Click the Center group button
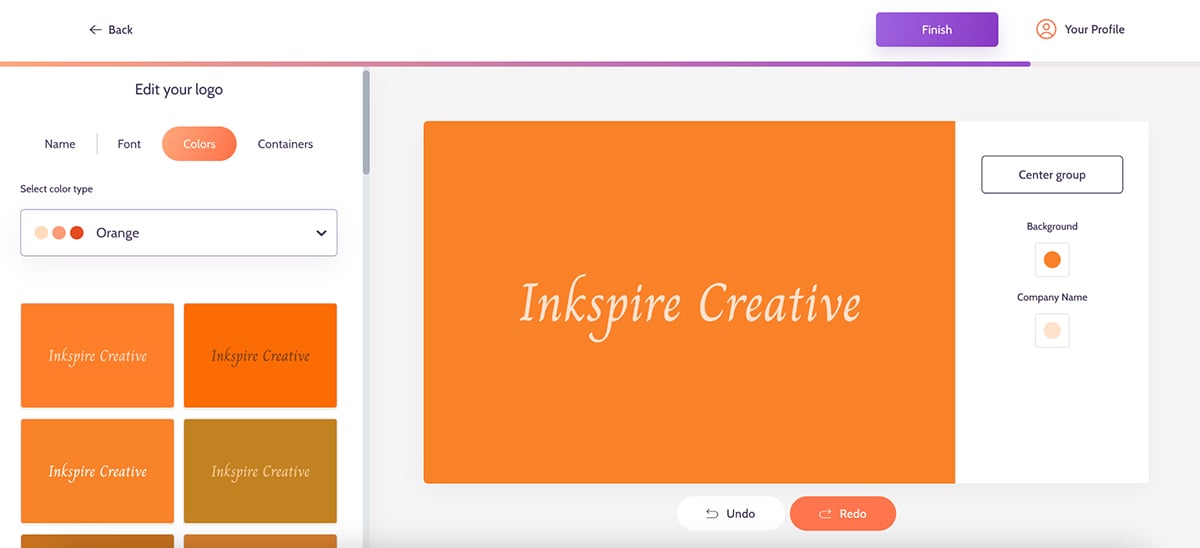This screenshot has width=1200, height=548. 1051,175
